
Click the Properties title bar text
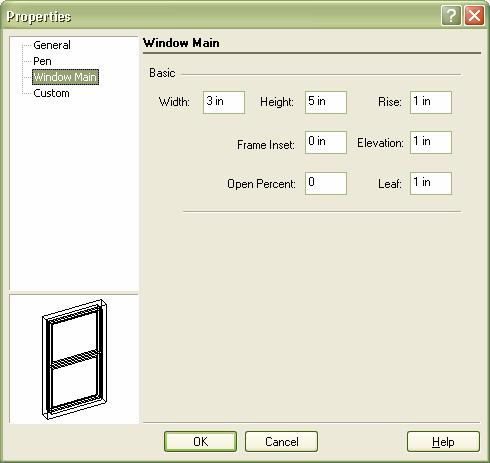[39, 16]
